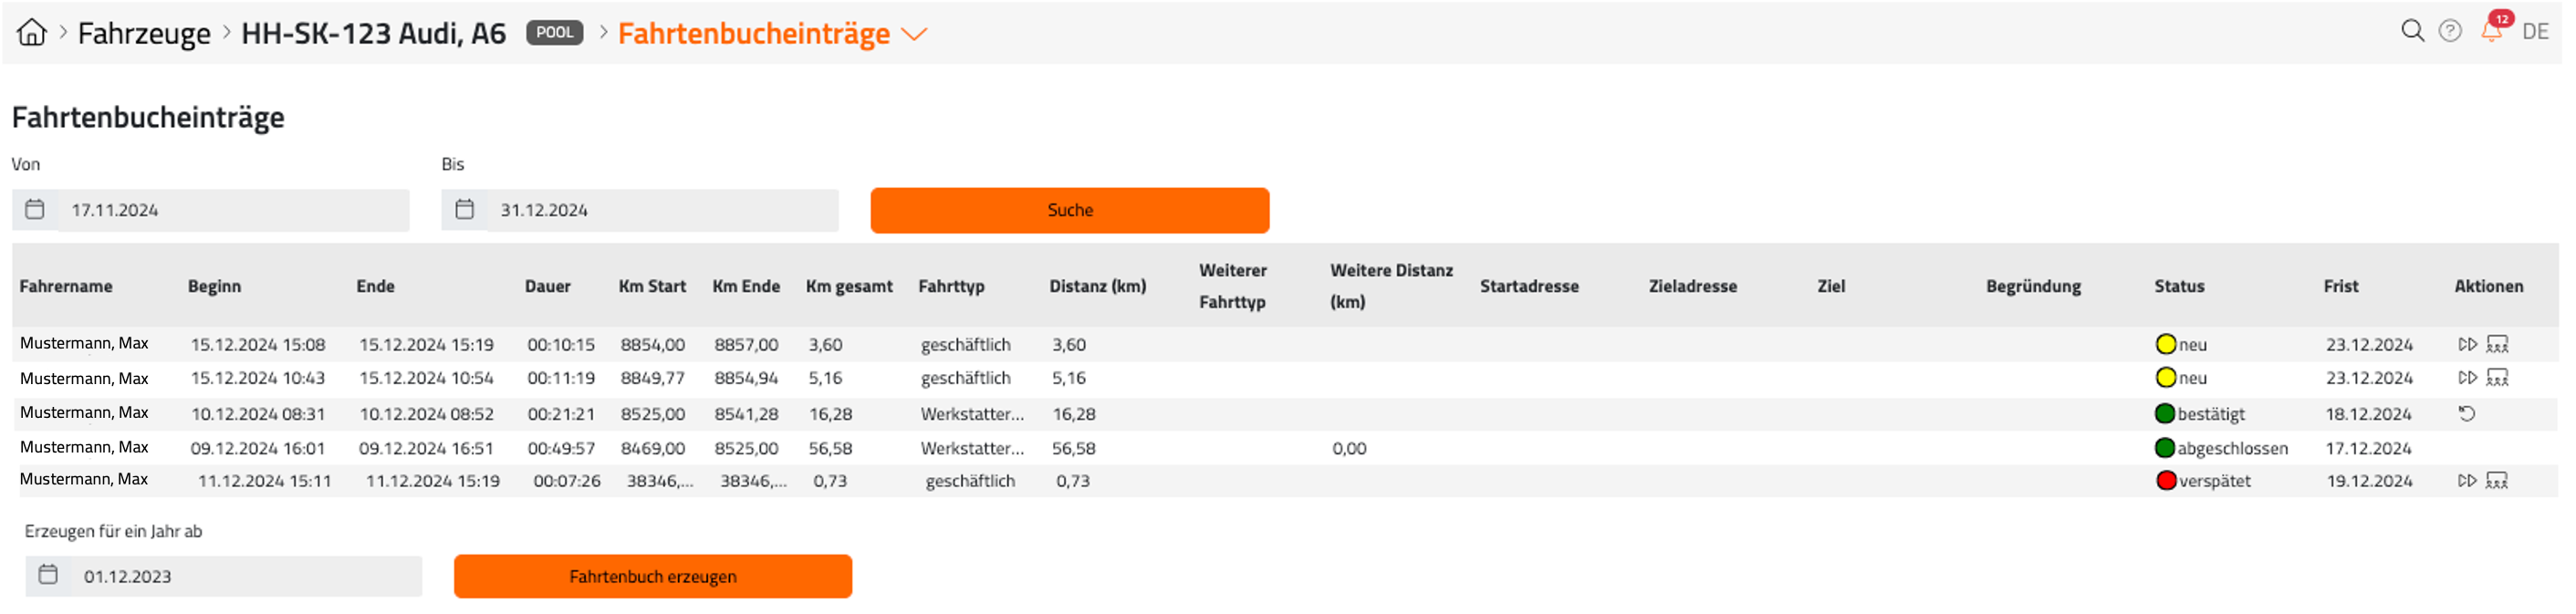The image size is (2576, 614).
Task: Click group icon for 10:43 trip row
Action: click(2497, 378)
